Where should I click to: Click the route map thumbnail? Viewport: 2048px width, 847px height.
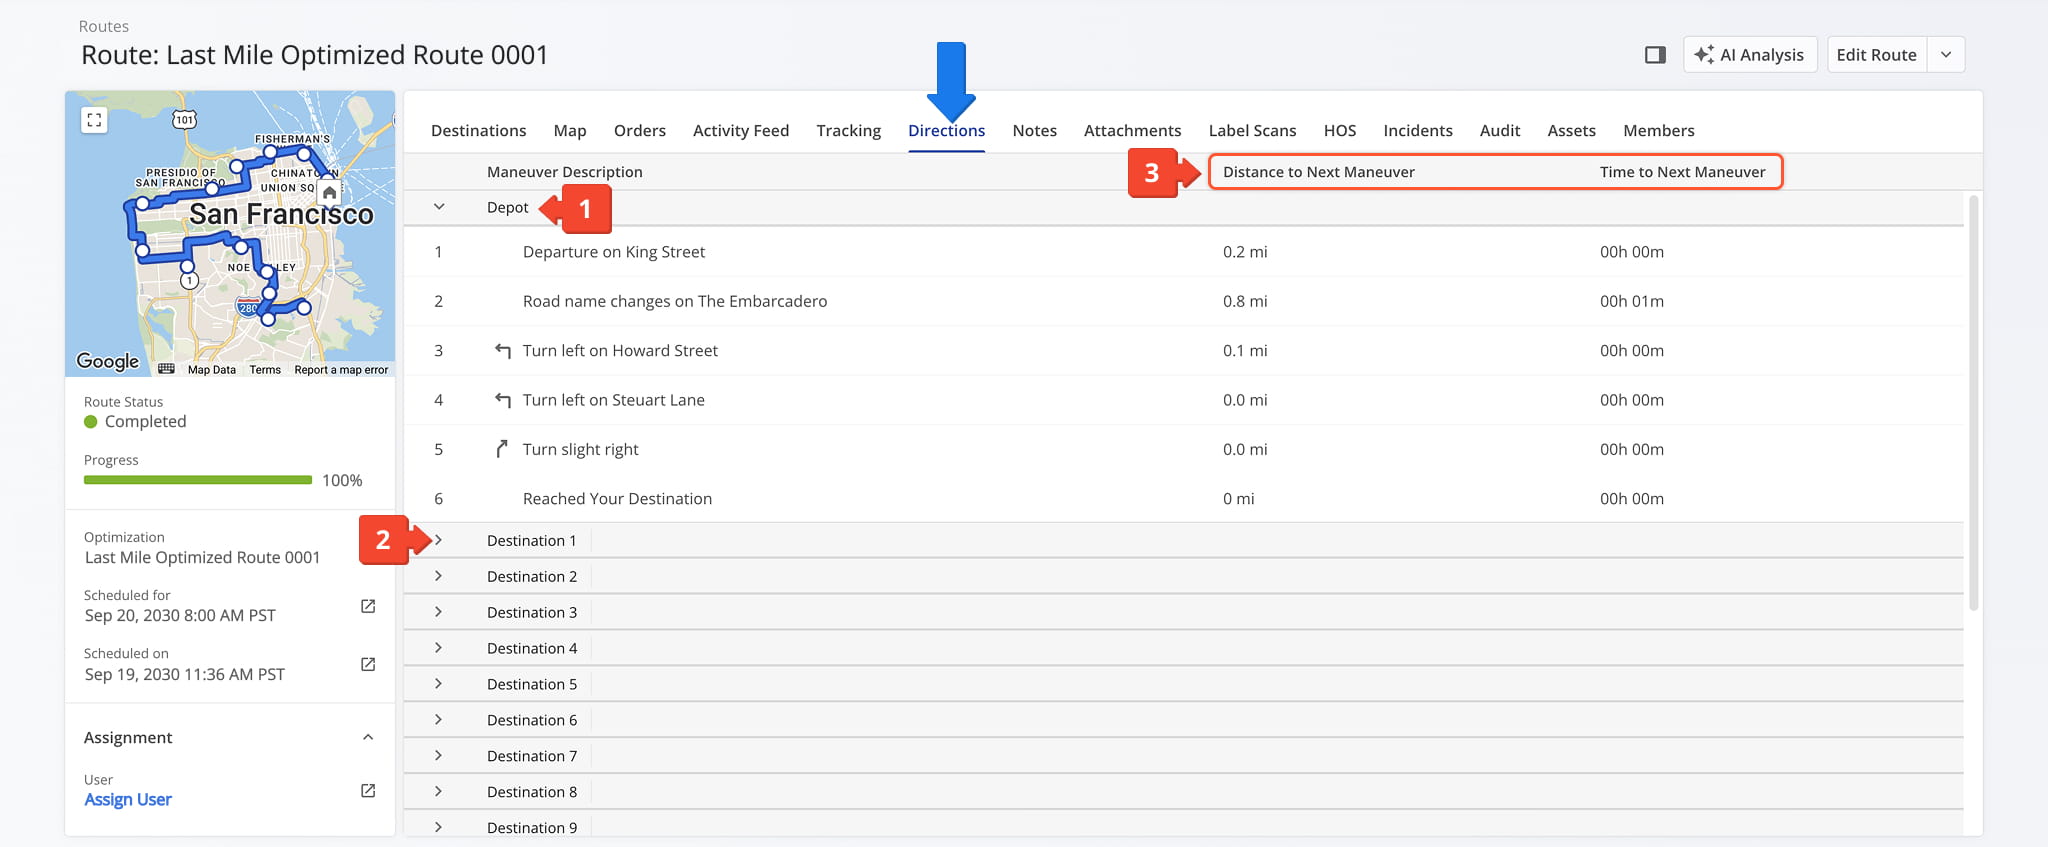230,234
